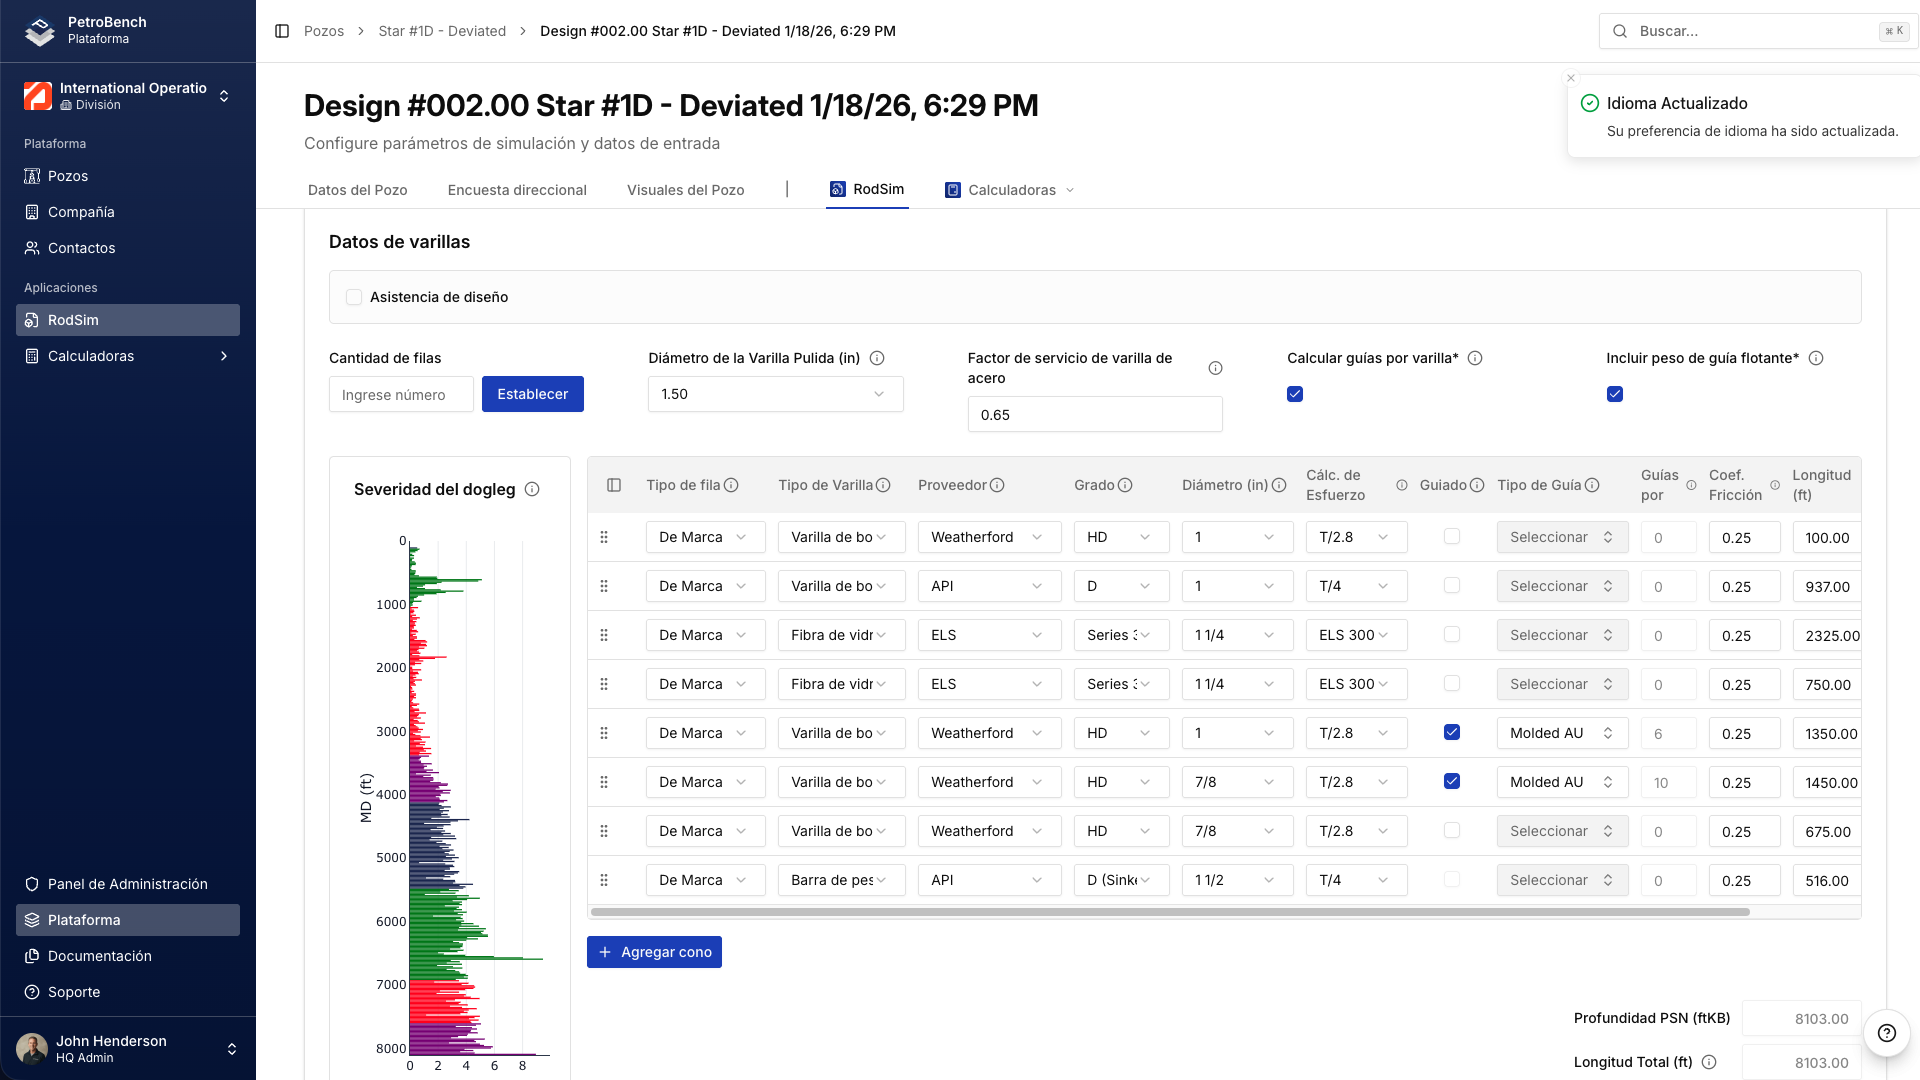Click the Establecer button
Screen dimensions: 1920x1080
(532, 394)
